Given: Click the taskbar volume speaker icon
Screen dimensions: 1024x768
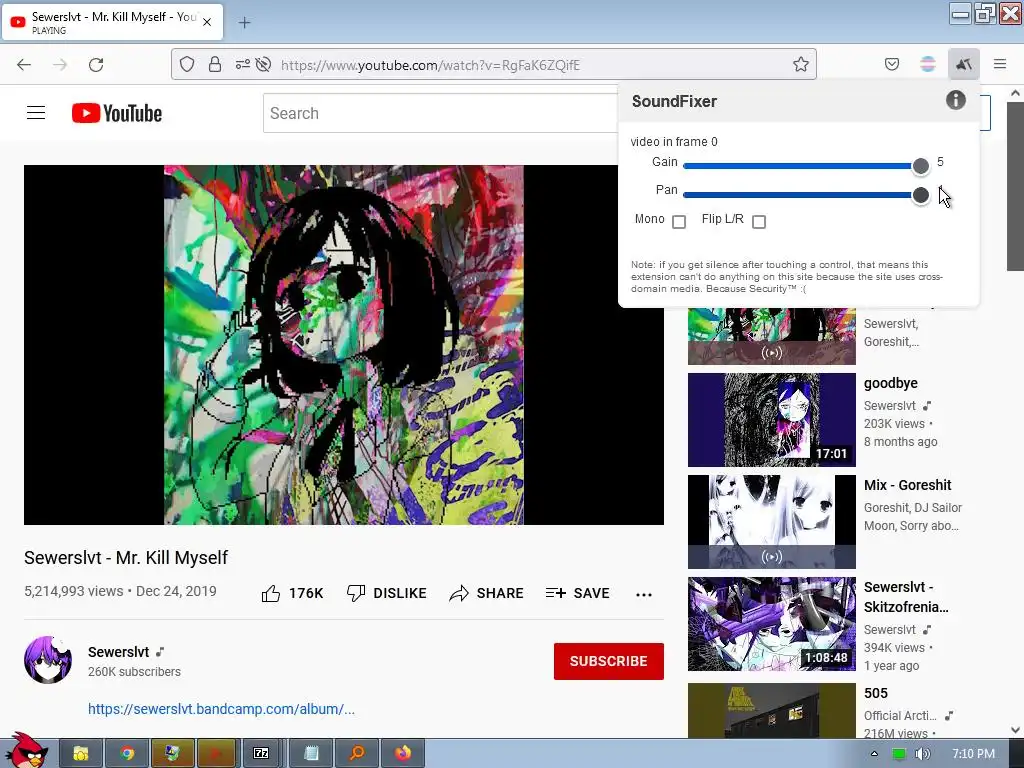Looking at the screenshot, I should pos(922,754).
